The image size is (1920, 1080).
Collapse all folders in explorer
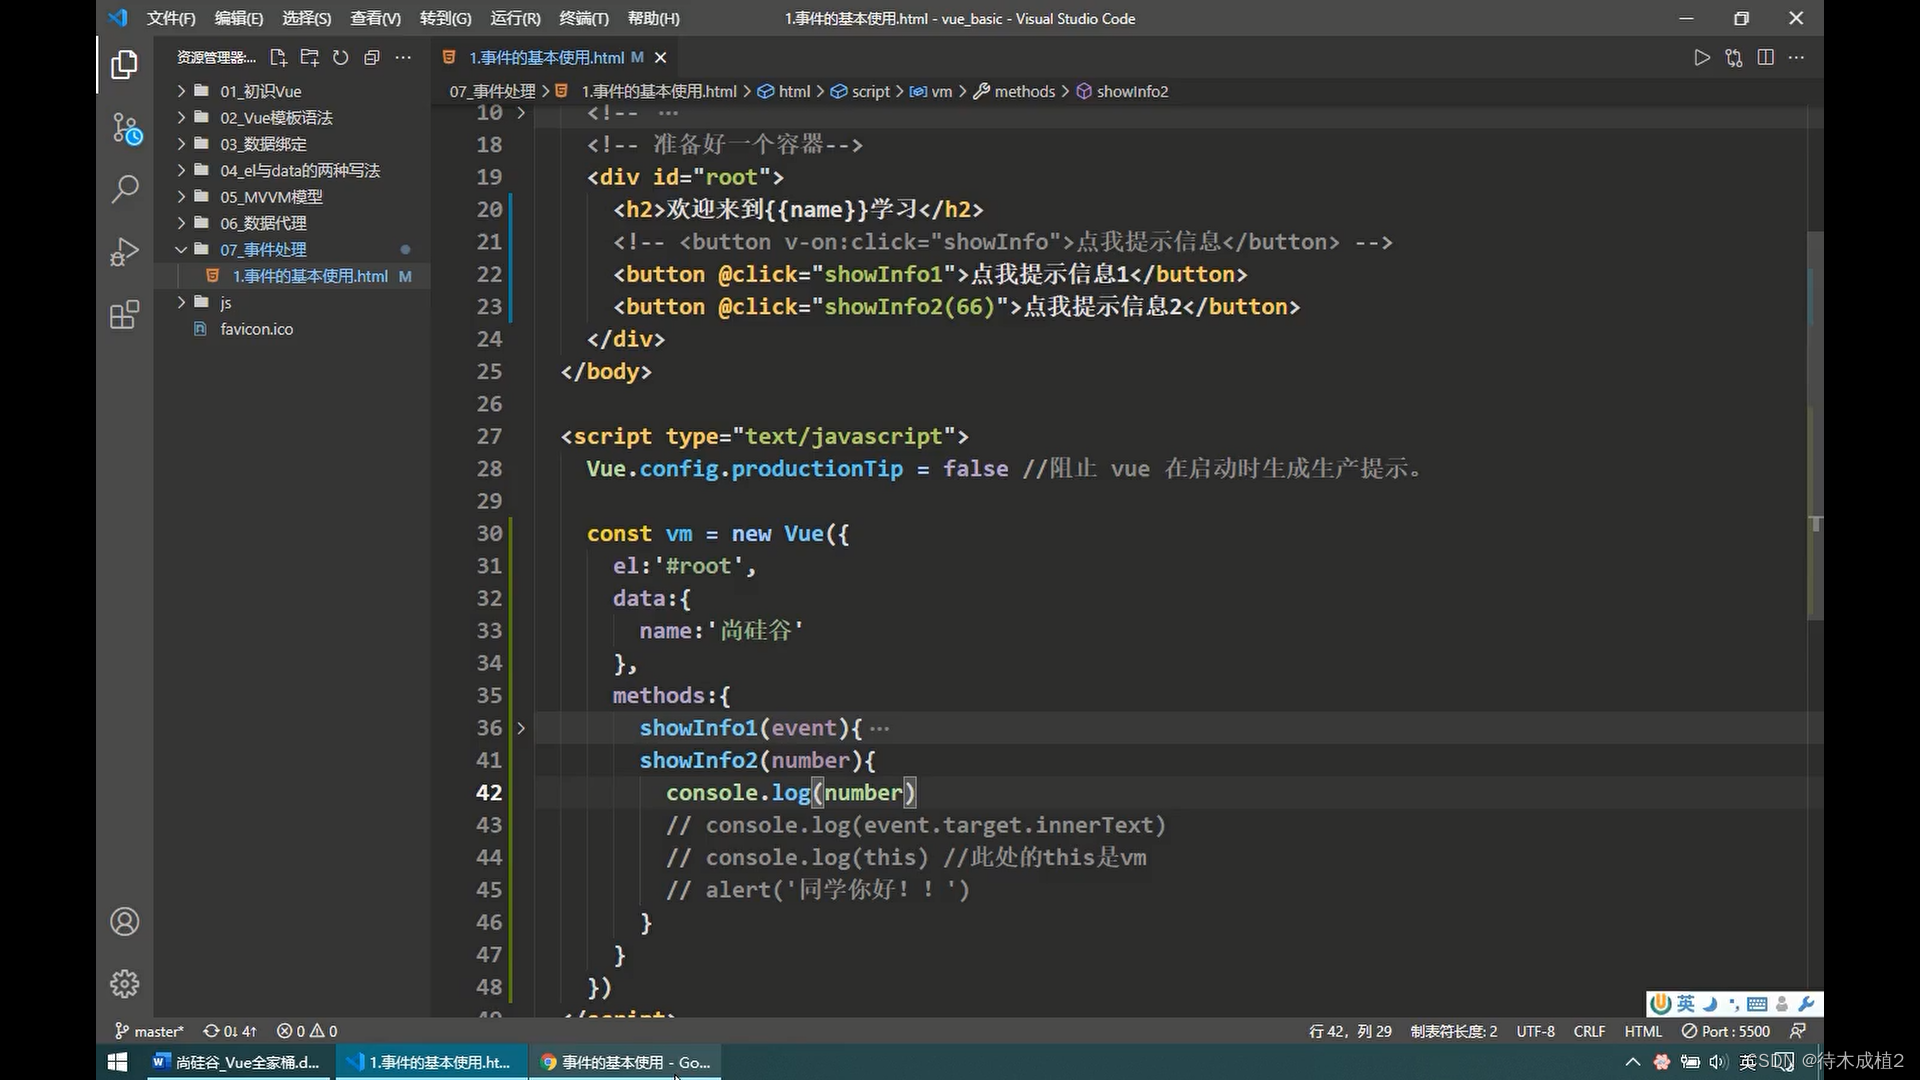pyautogui.click(x=372, y=58)
